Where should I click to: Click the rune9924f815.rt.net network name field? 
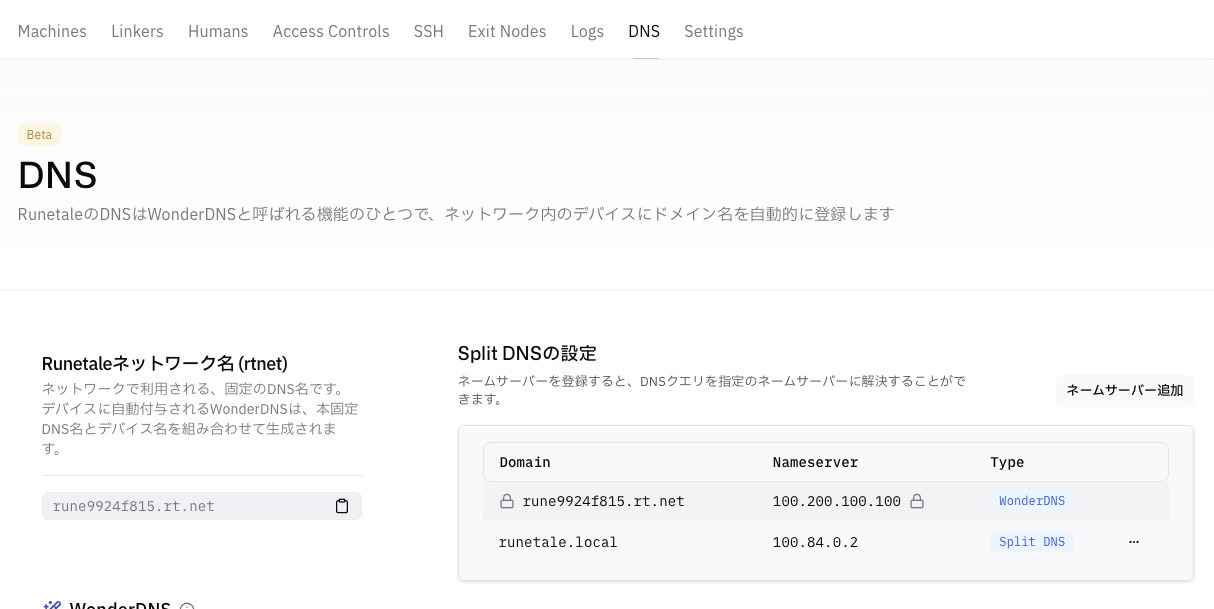(202, 506)
